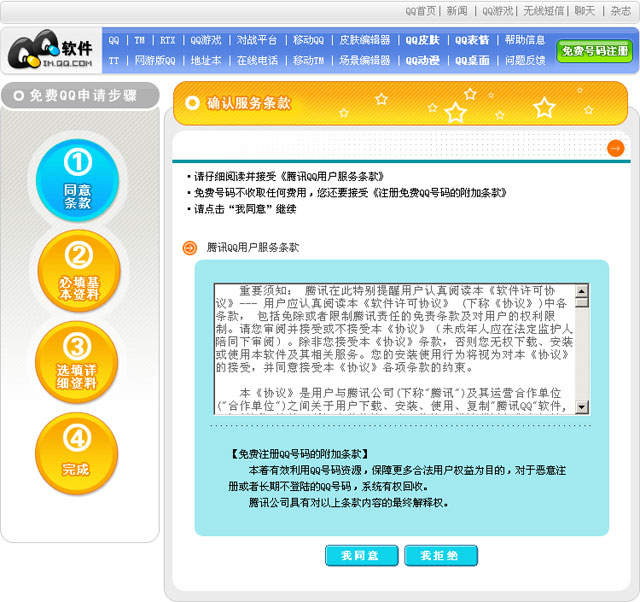Click the orange arrow icon at the panel's right edge

pyautogui.click(x=616, y=148)
